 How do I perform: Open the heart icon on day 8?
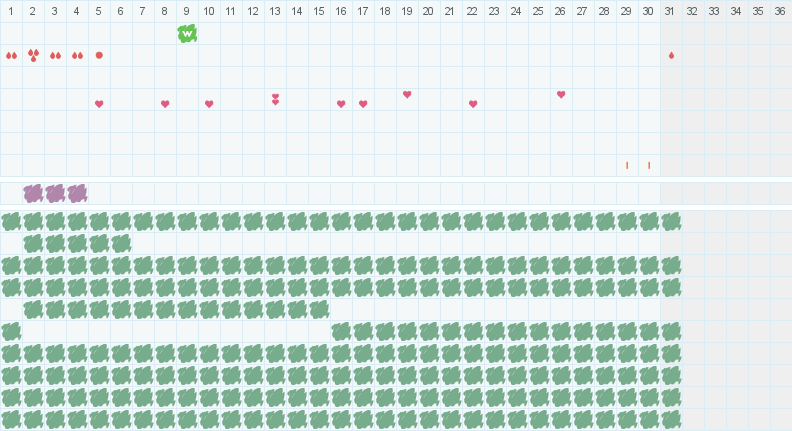165,104
